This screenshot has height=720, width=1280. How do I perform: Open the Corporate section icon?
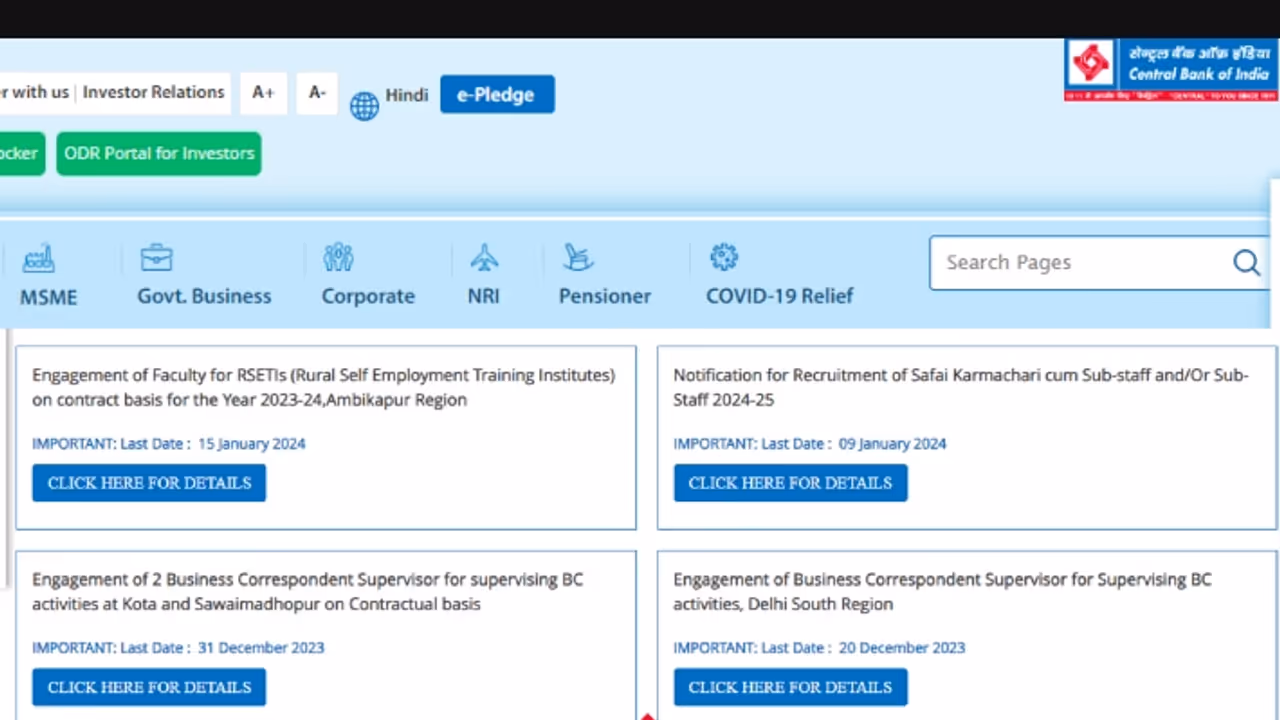coord(338,258)
